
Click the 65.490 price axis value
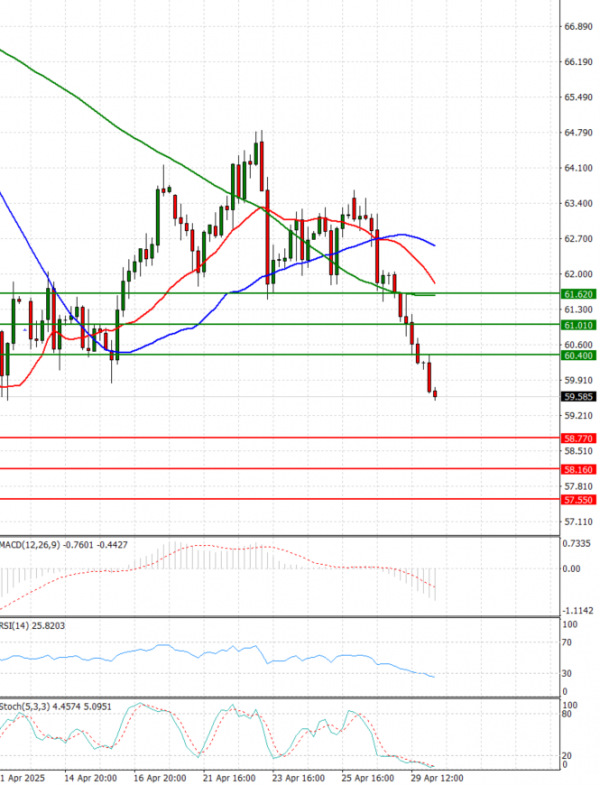578,97
